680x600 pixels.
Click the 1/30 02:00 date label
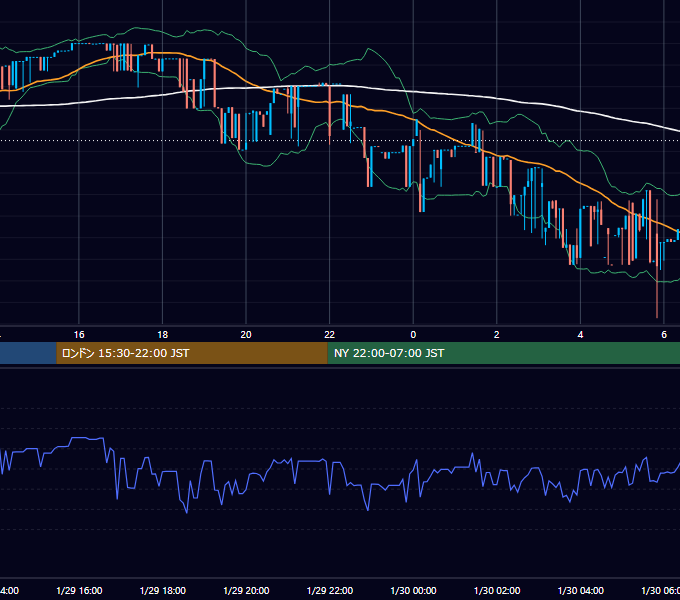pos(497,590)
